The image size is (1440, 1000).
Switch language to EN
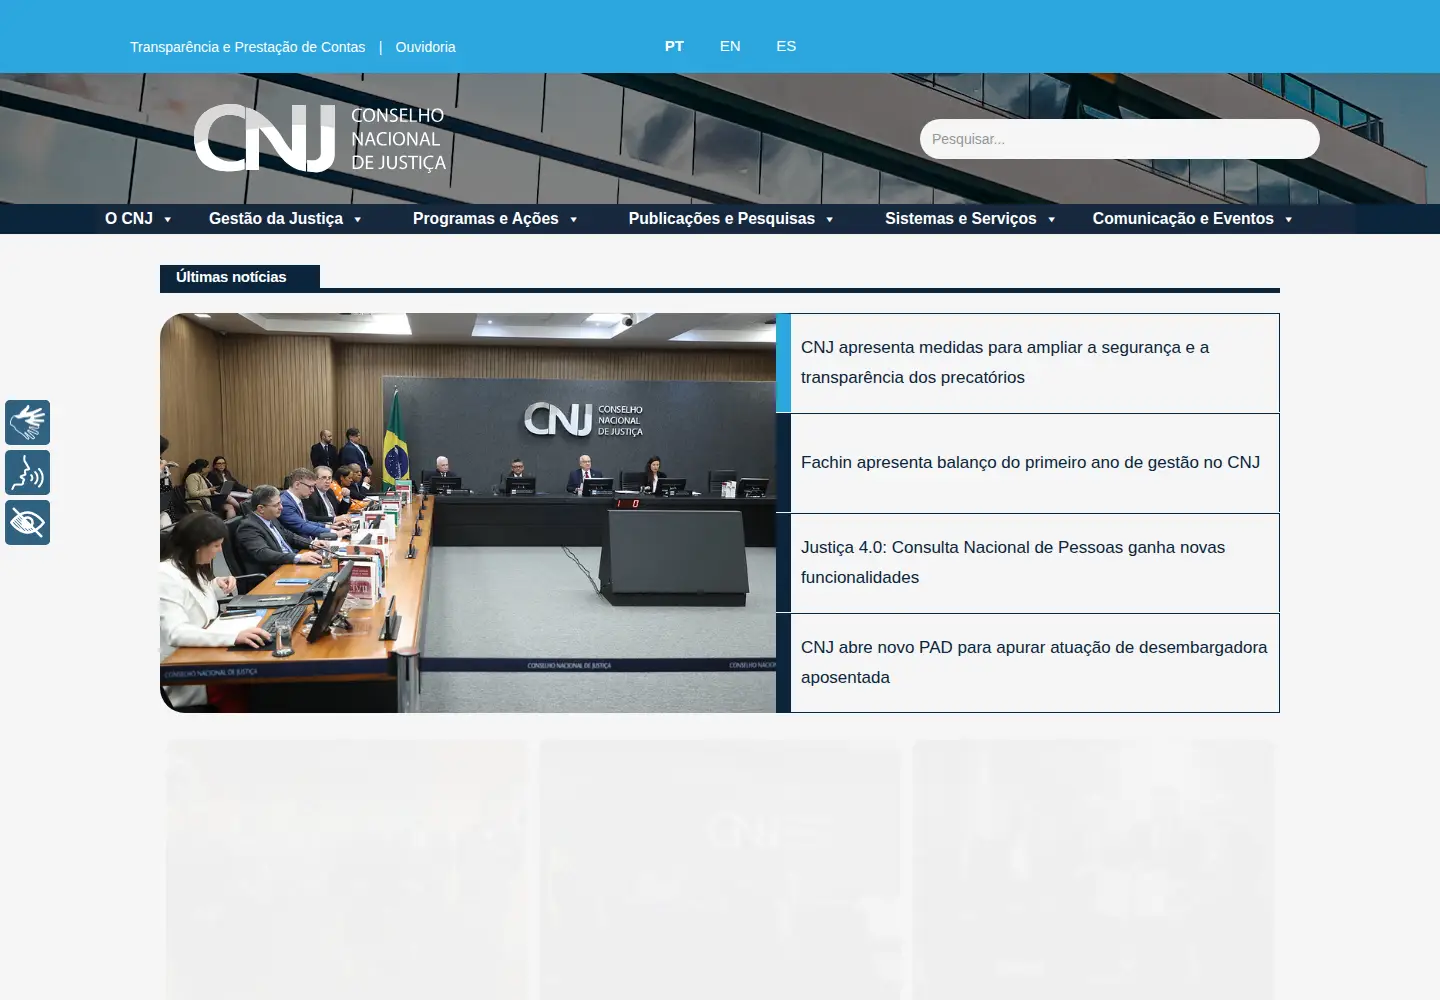click(x=730, y=46)
